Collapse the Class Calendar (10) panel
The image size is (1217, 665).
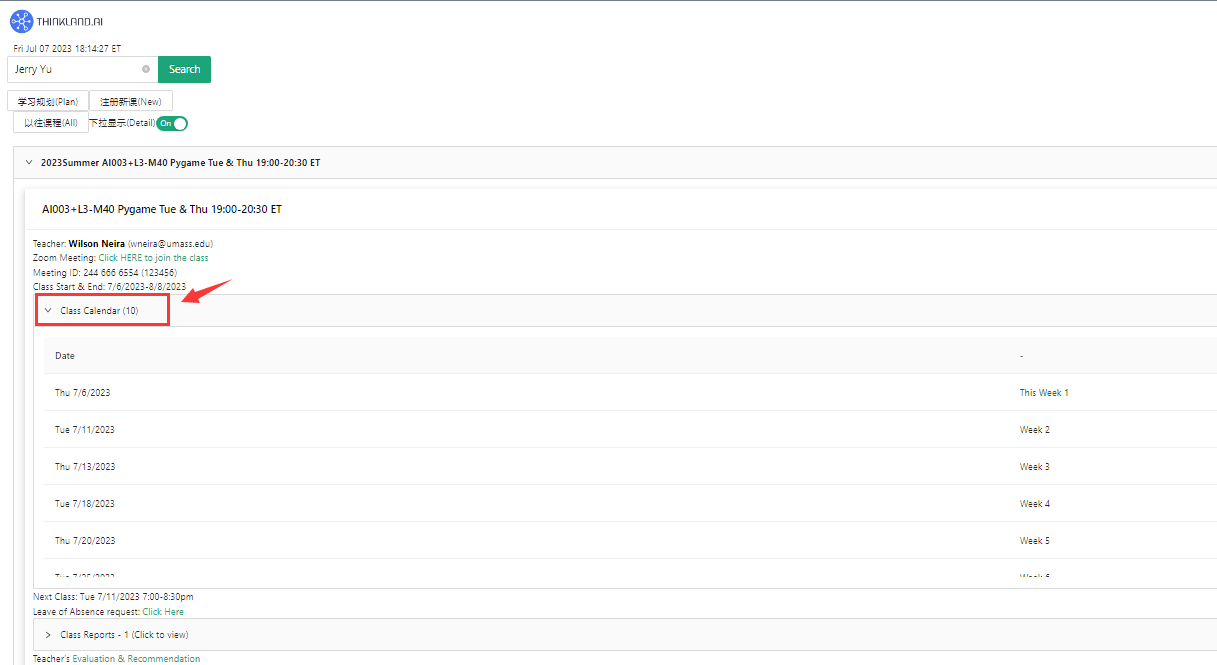click(48, 311)
